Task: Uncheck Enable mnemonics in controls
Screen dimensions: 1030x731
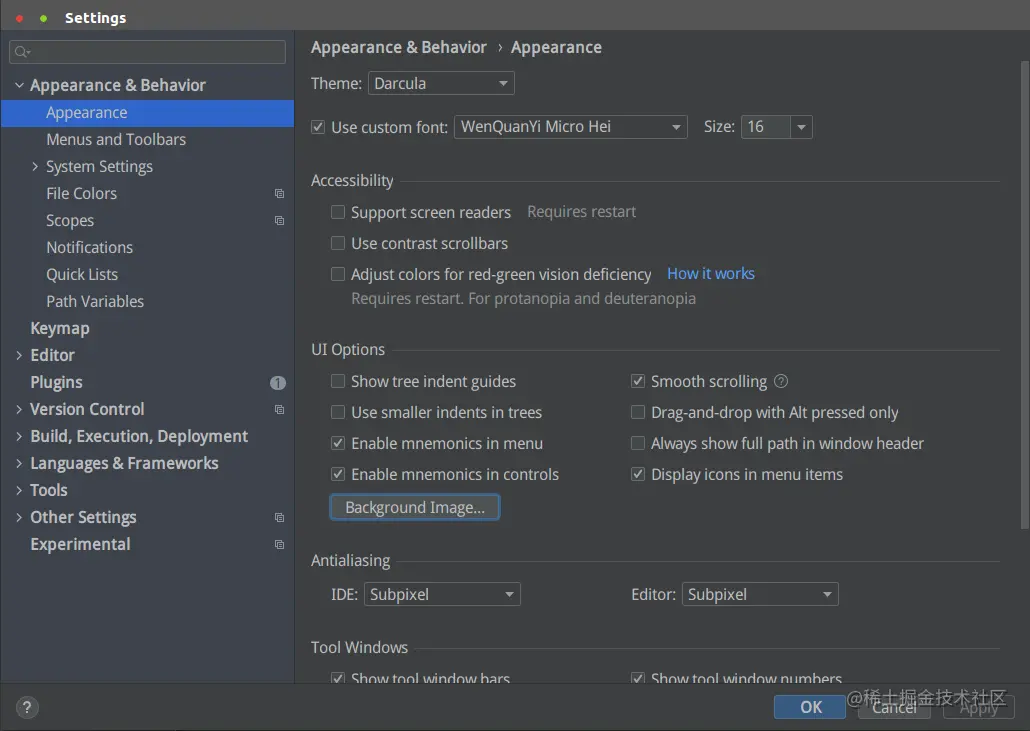Action: click(338, 474)
